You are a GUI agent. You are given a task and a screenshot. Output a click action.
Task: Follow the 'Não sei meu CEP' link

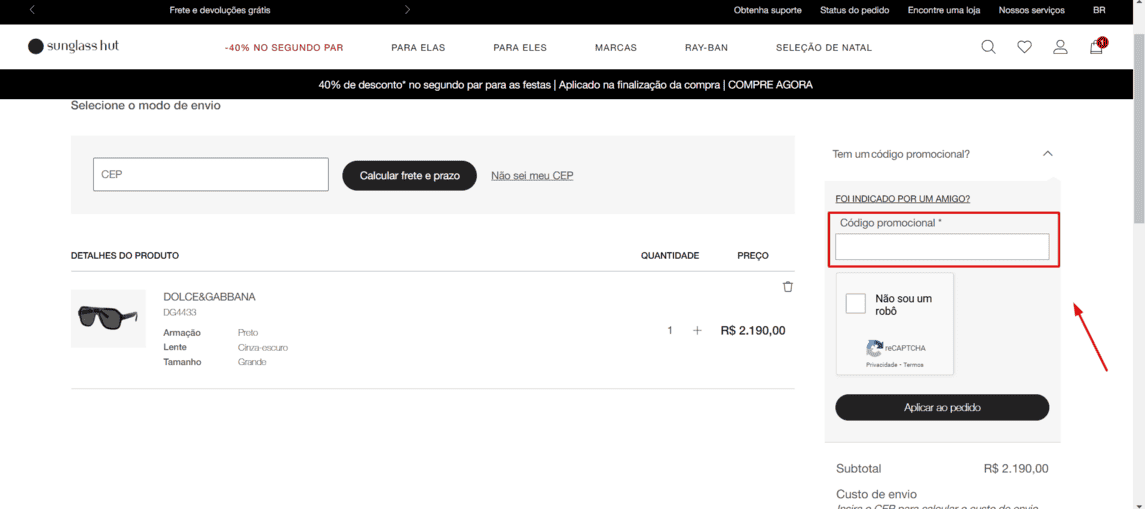point(532,176)
